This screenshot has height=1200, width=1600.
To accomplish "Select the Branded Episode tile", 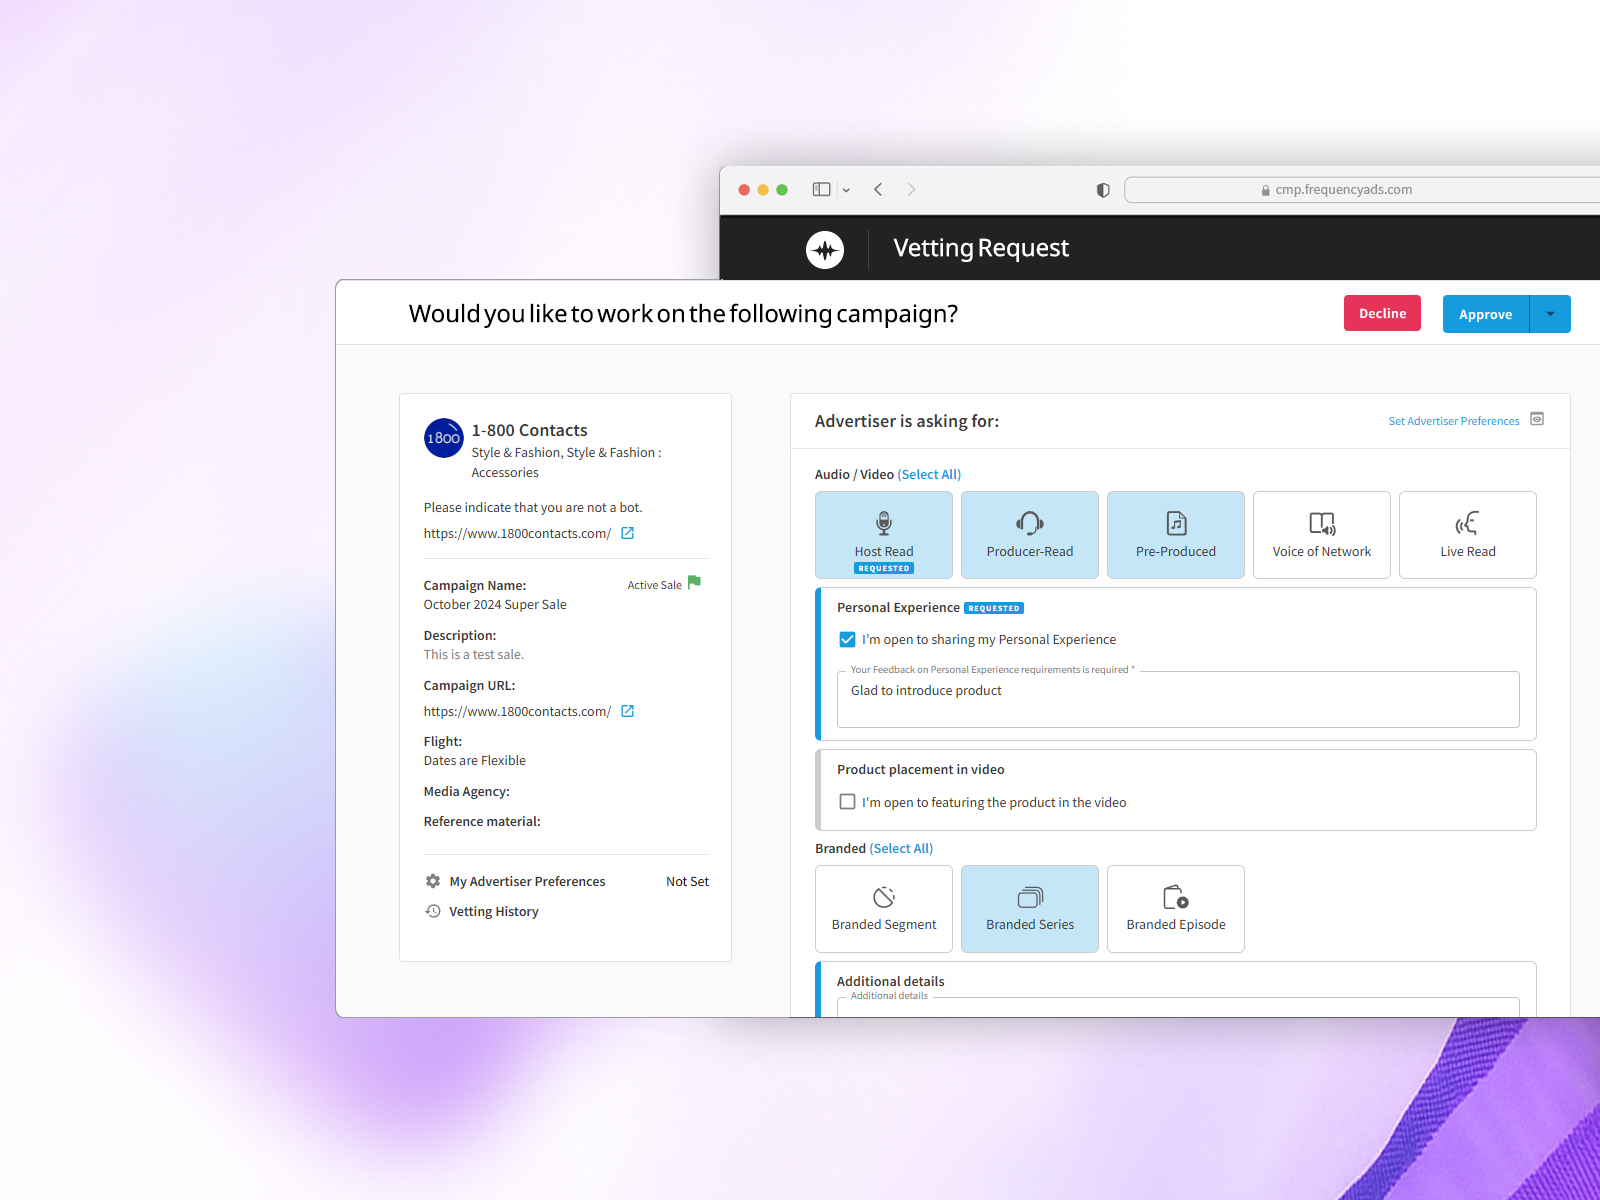I will coord(1175,908).
